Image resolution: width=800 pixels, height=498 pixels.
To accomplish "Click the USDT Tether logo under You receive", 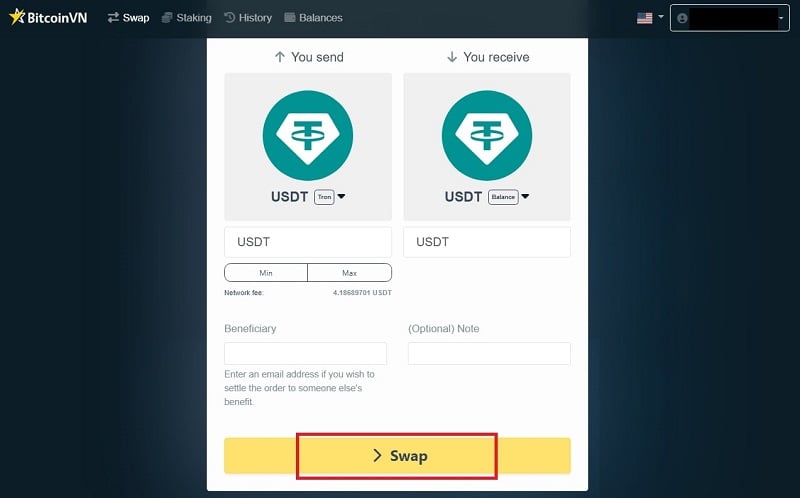I will pyautogui.click(x=487, y=135).
